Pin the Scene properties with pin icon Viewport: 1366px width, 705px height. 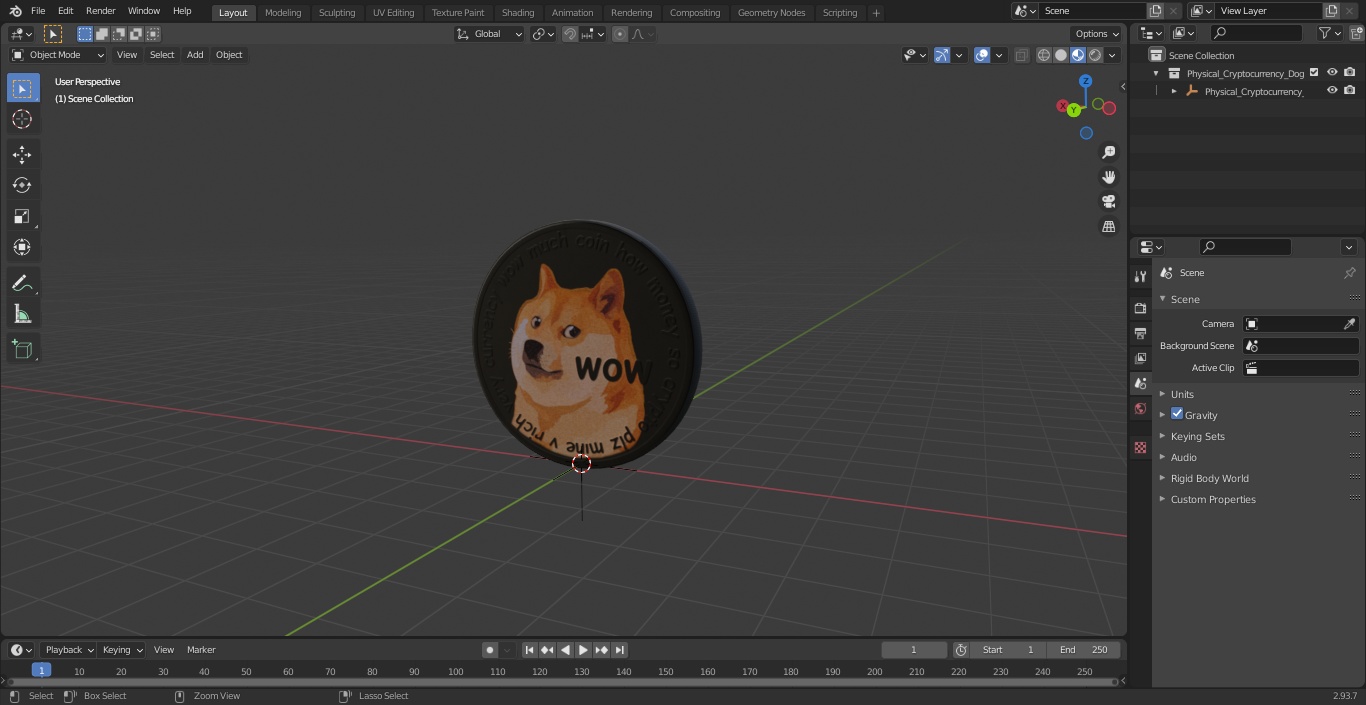[x=1349, y=272]
